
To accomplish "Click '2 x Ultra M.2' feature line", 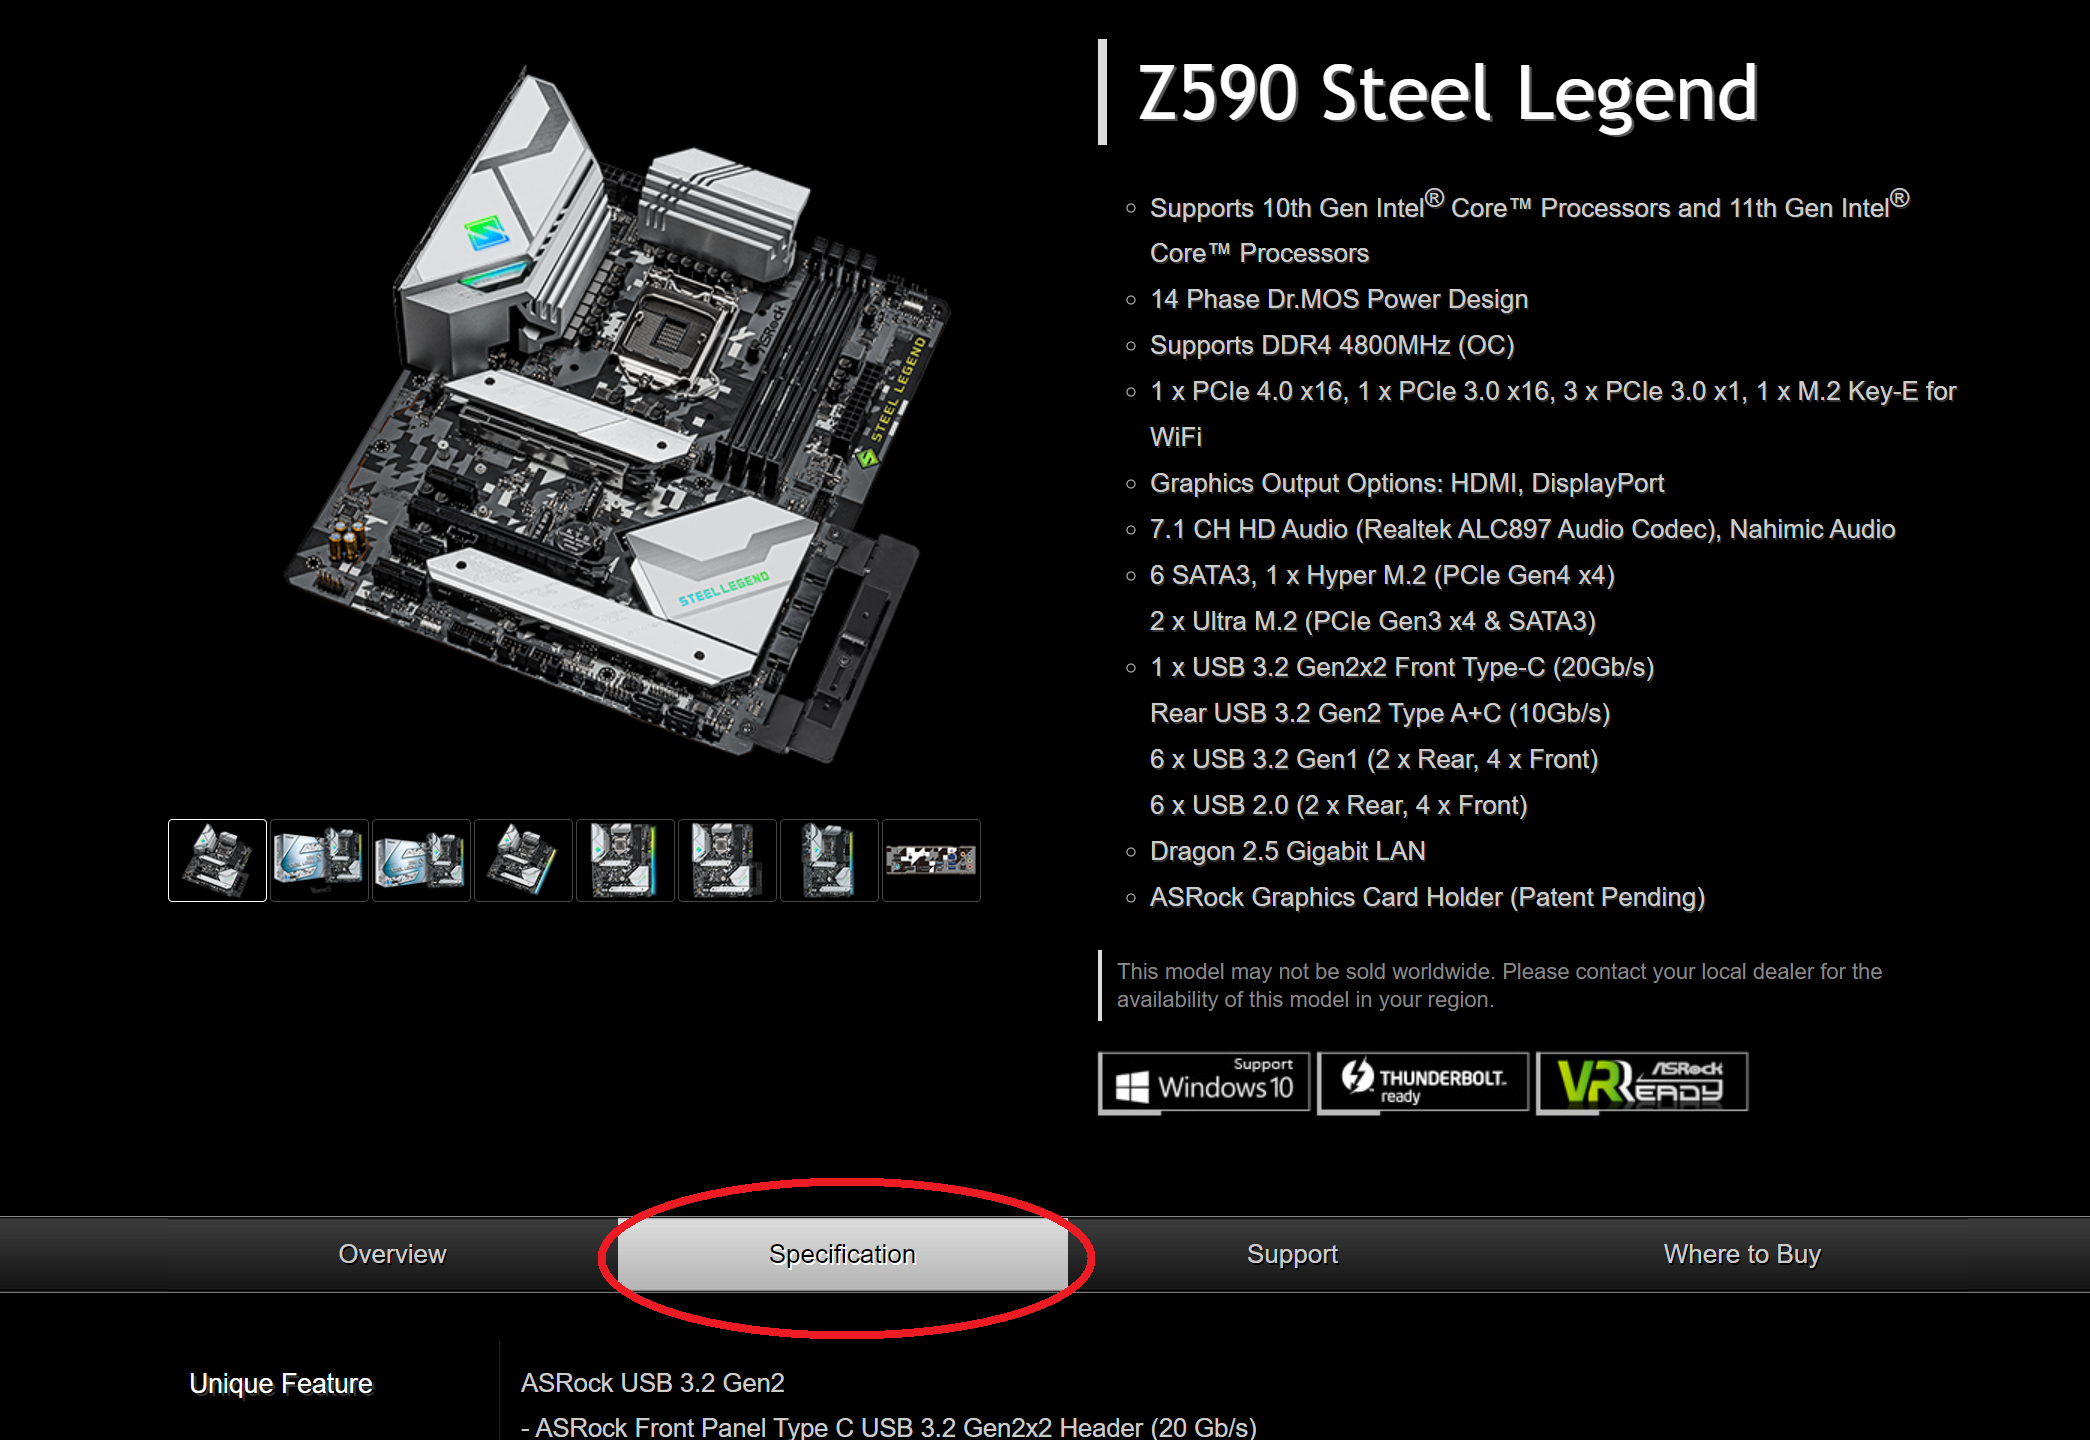I will point(1373,621).
